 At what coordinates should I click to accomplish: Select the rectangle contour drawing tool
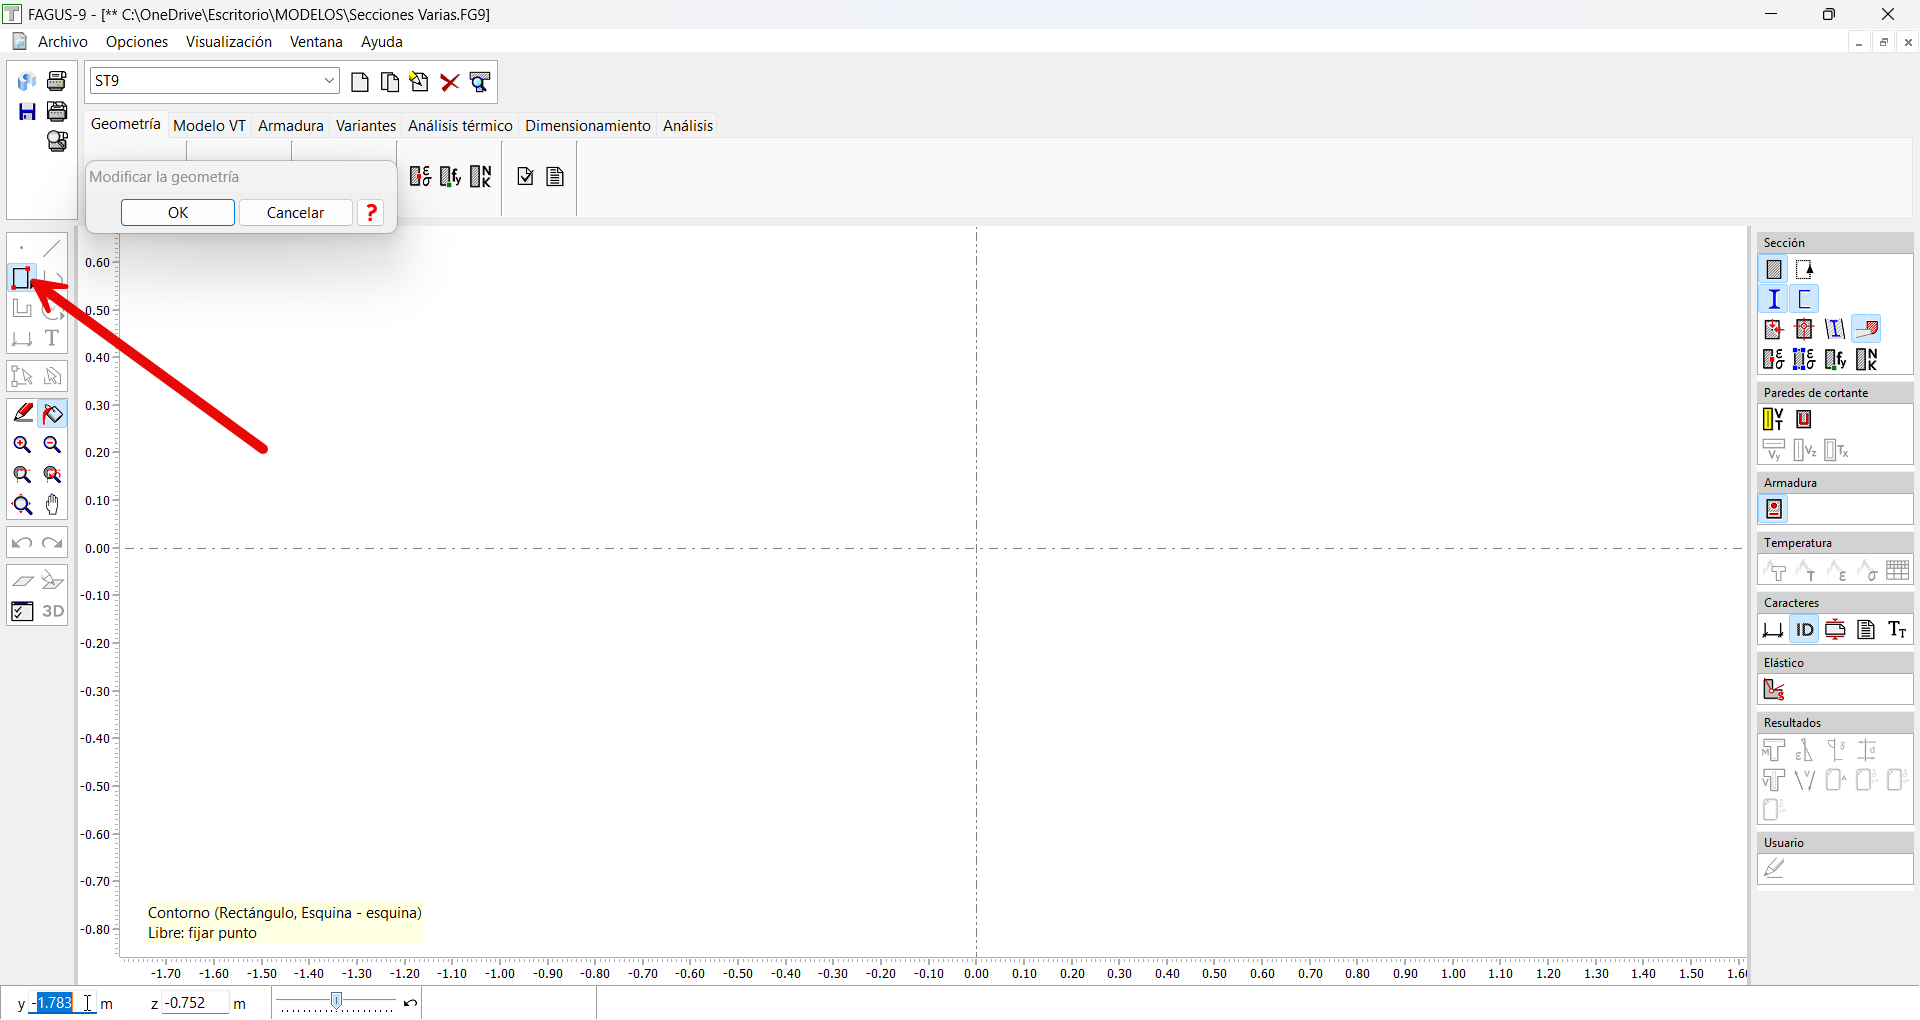tap(21, 277)
